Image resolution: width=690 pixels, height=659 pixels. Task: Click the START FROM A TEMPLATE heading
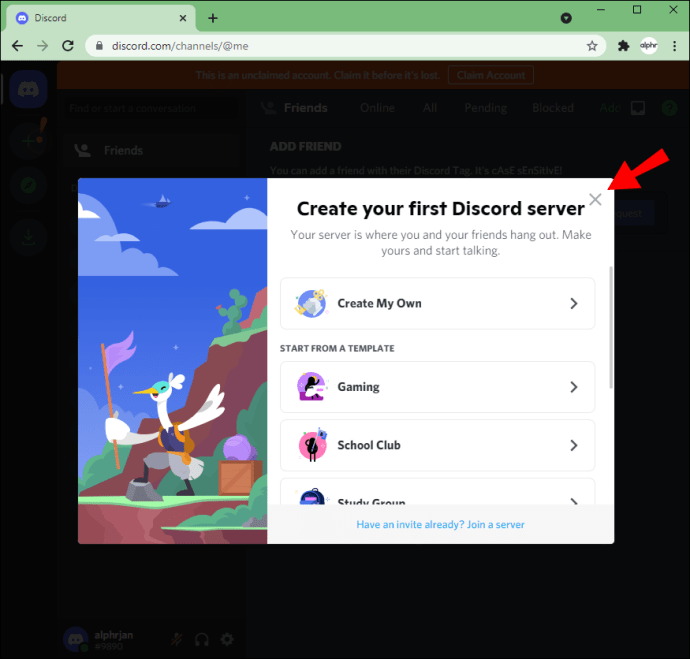click(x=337, y=348)
